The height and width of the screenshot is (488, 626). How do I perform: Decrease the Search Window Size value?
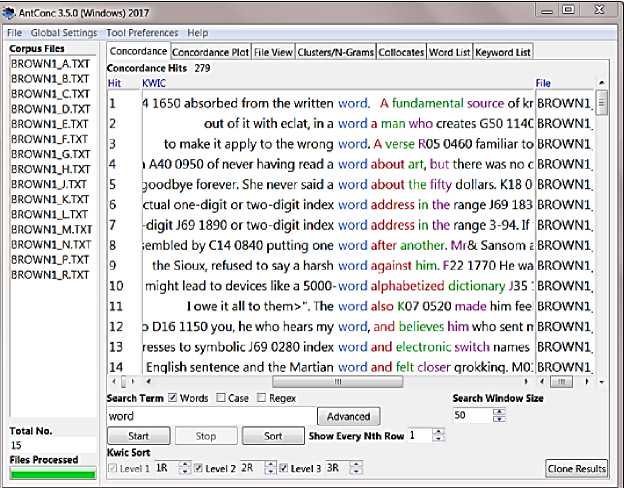[499, 419]
